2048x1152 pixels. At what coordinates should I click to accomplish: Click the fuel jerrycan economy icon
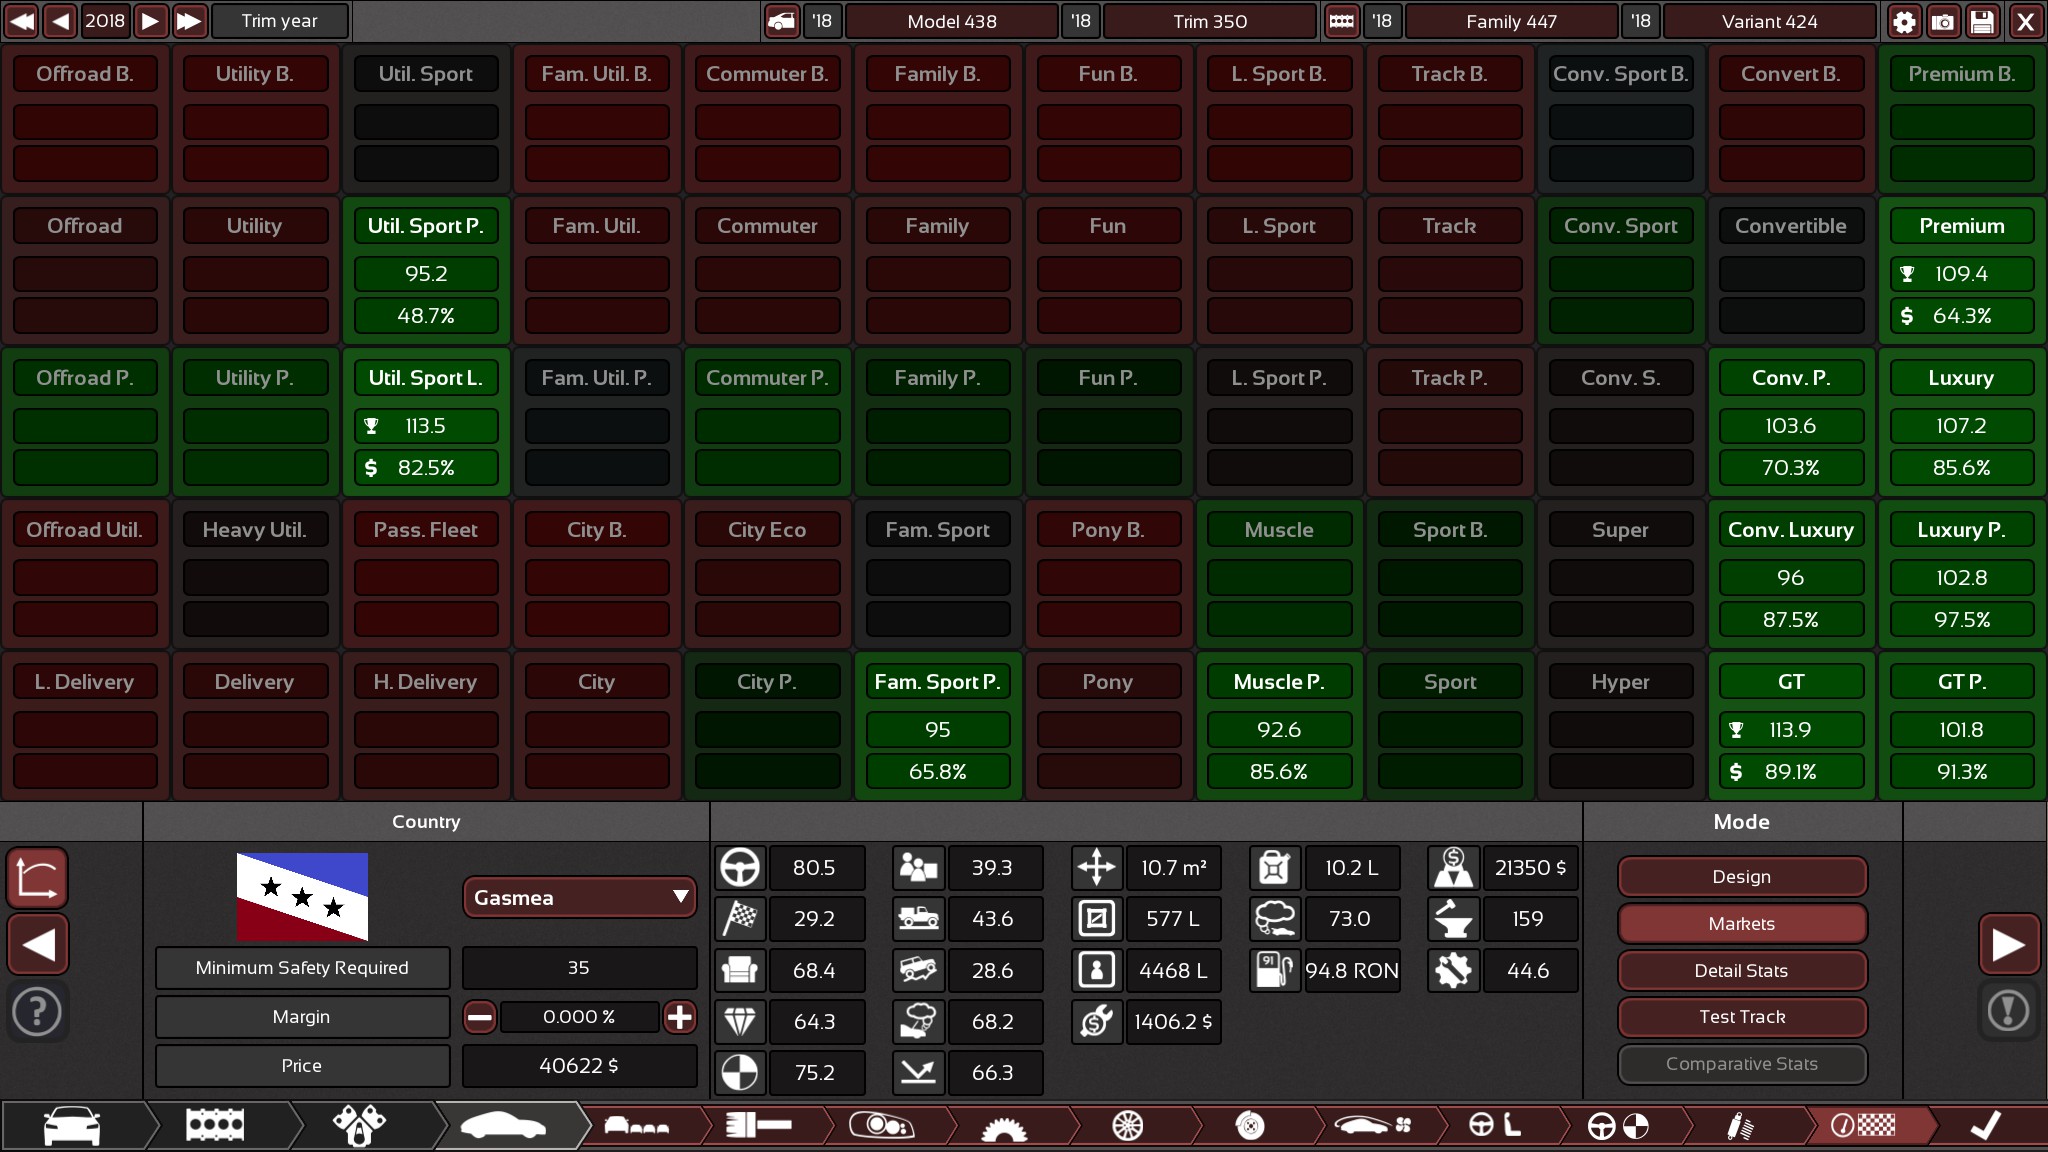1275,867
